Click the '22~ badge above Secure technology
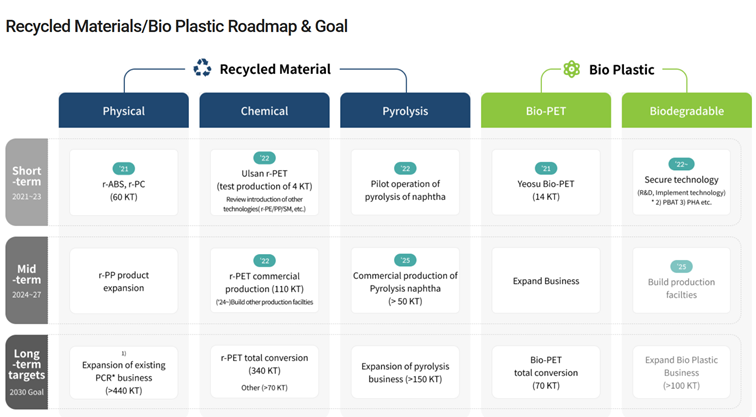Viewport: 756px width, 417px height. pos(681,164)
